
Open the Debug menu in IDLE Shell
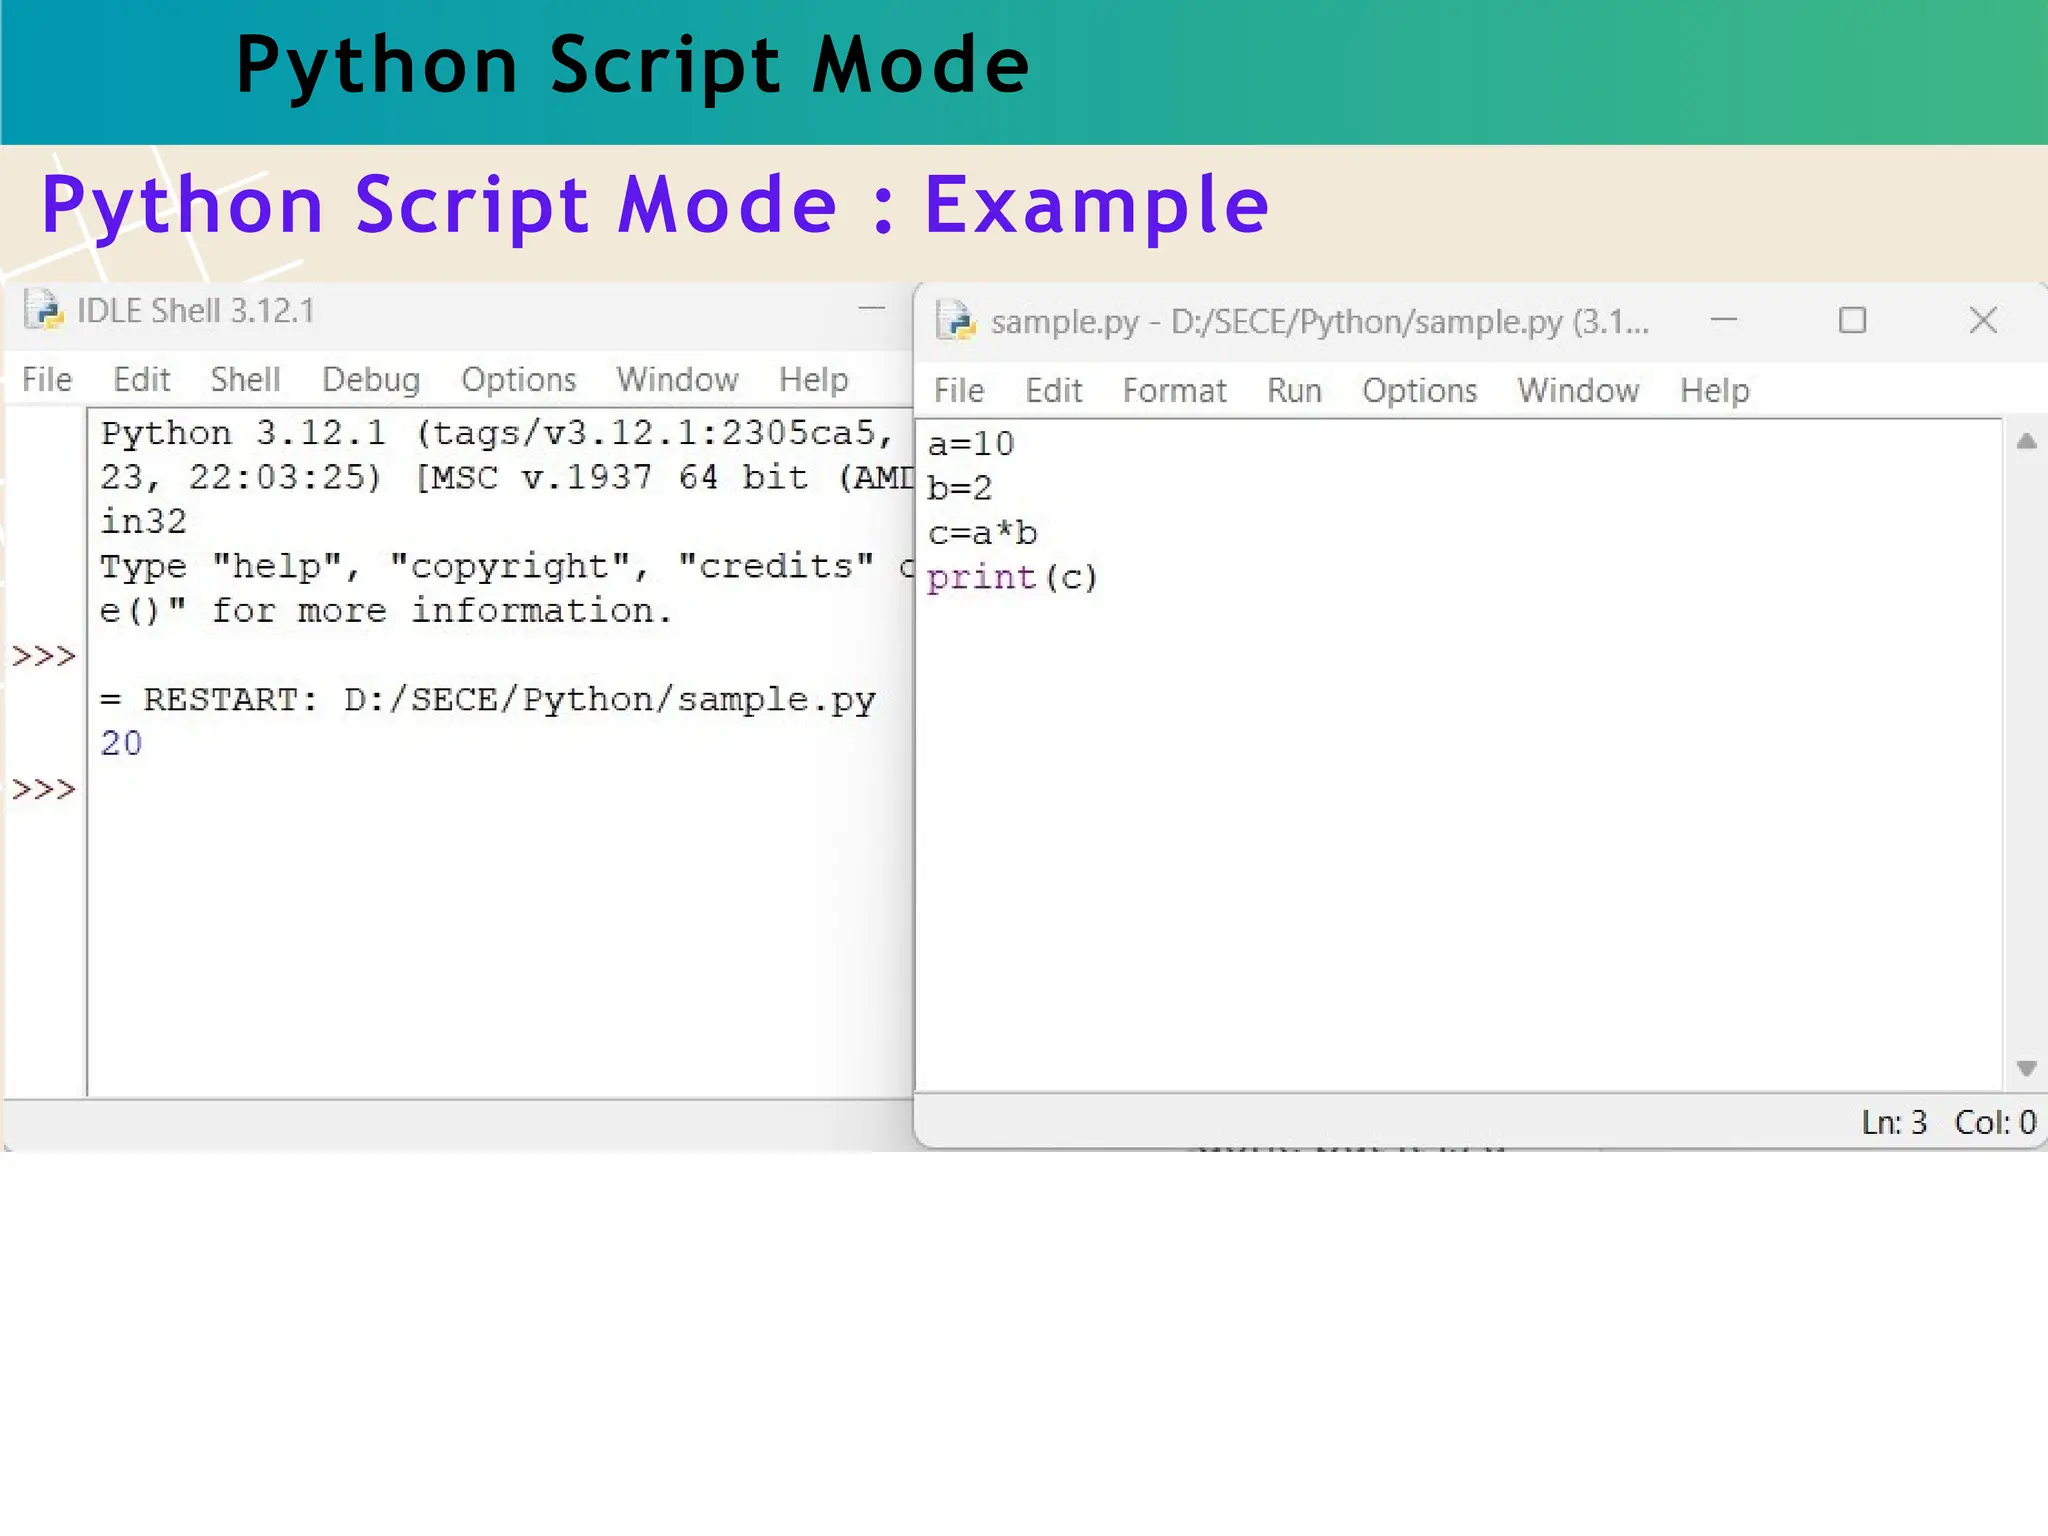[x=371, y=379]
